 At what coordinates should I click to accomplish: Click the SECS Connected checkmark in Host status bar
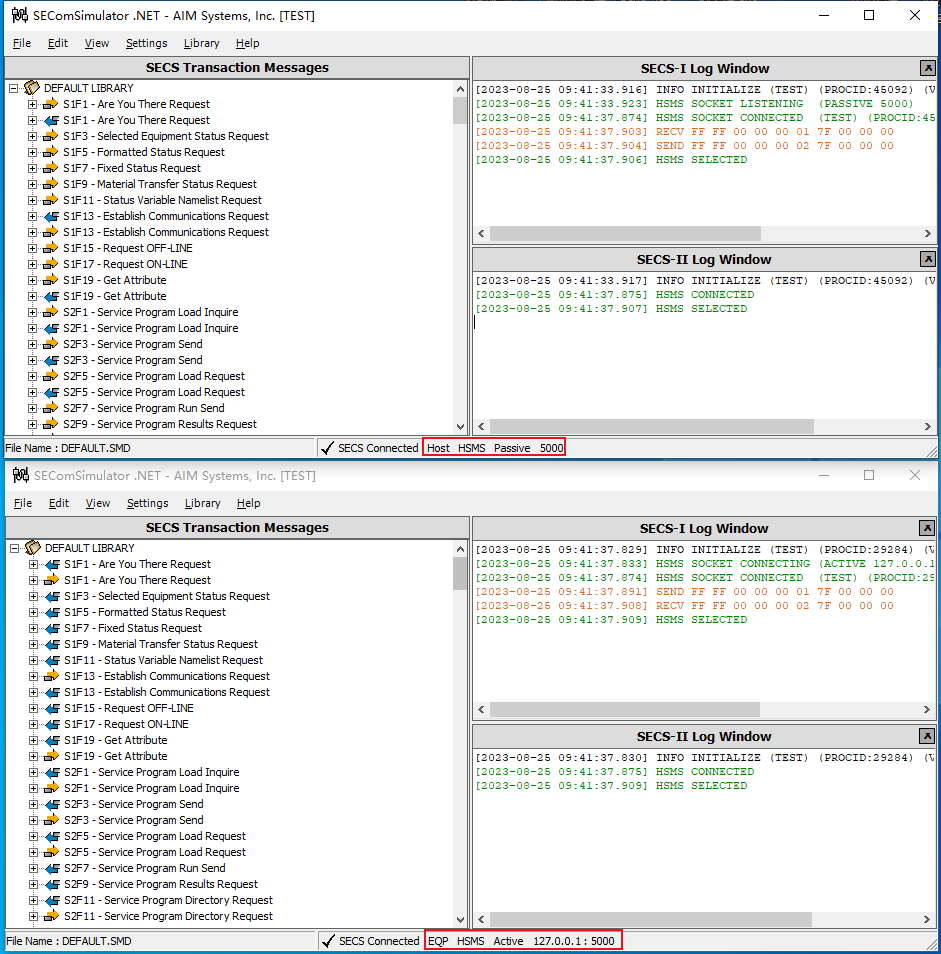[327, 448]
